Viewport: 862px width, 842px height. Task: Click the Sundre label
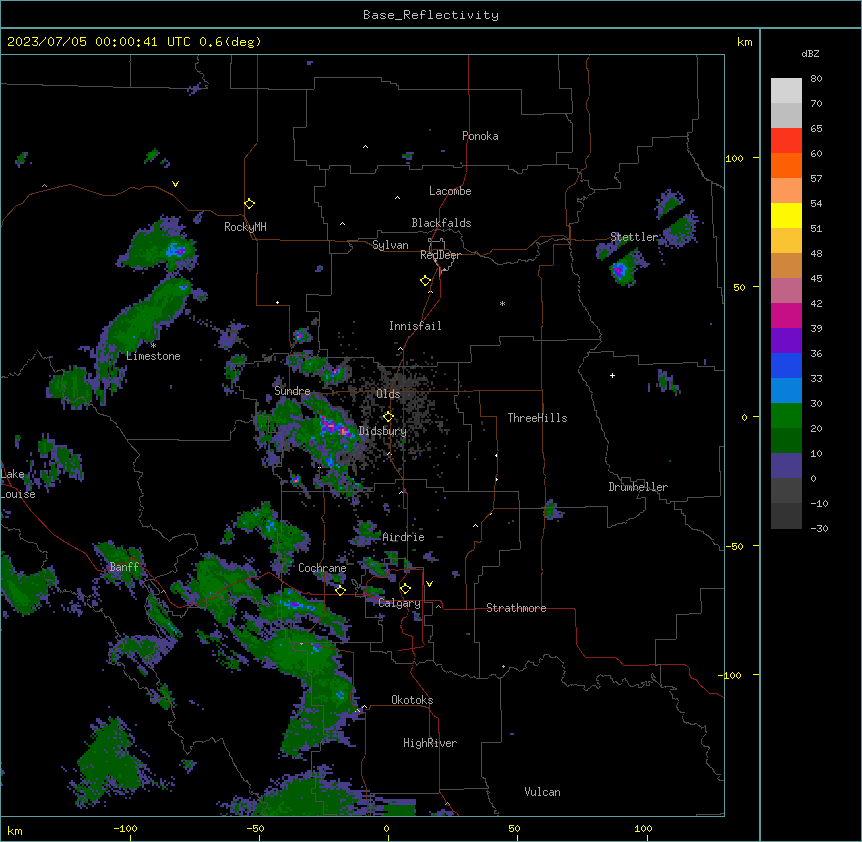(292, 391)
